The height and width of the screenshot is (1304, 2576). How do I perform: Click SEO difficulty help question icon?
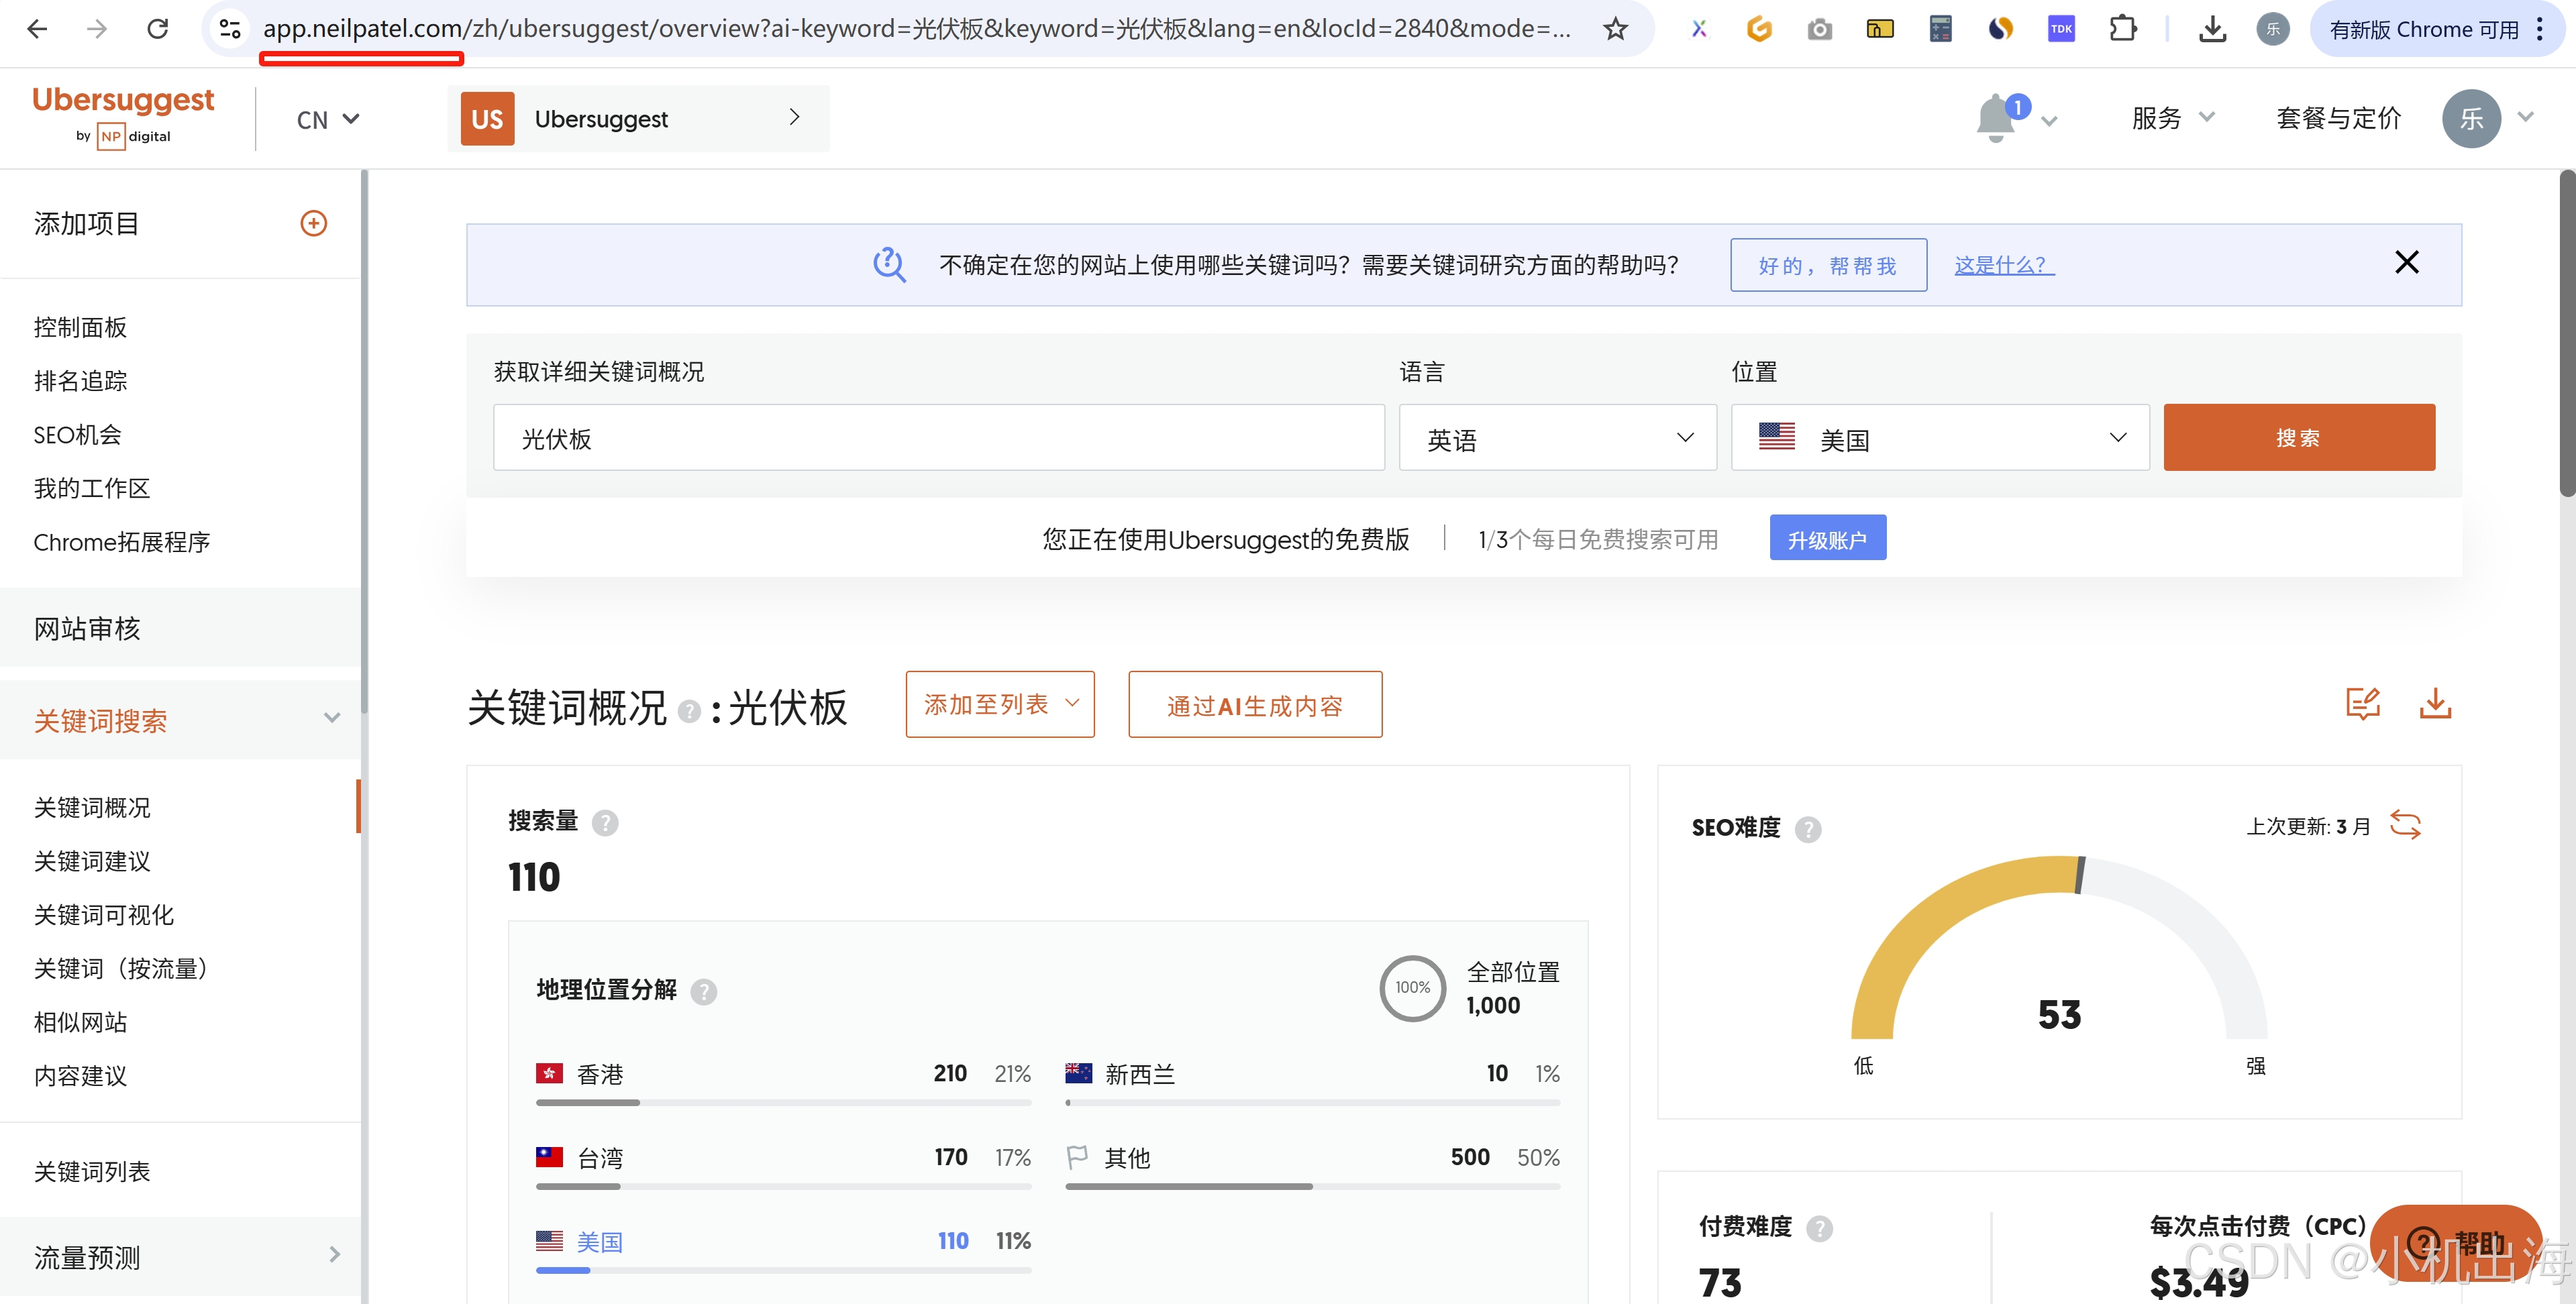click(1808, 829)
